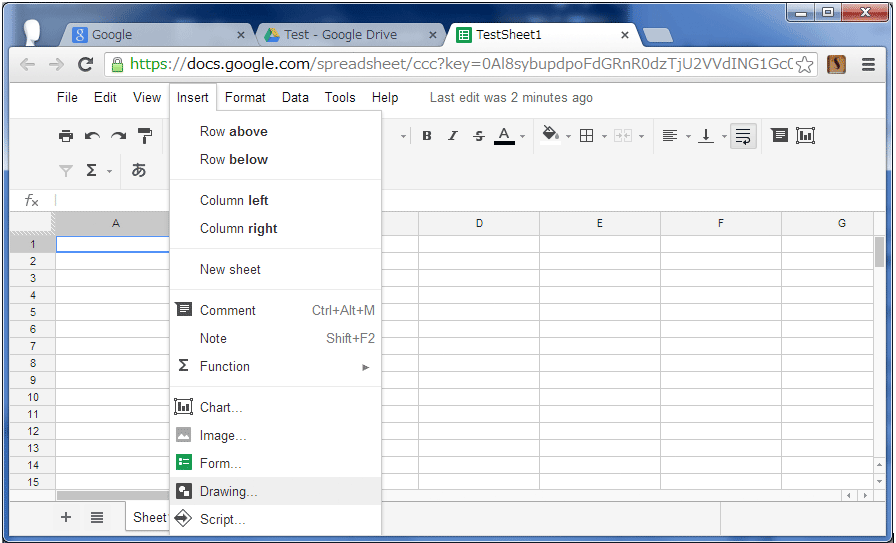The image size is (896, 543).
Task: Expand the Function submenu
Action: coord(275,366)
